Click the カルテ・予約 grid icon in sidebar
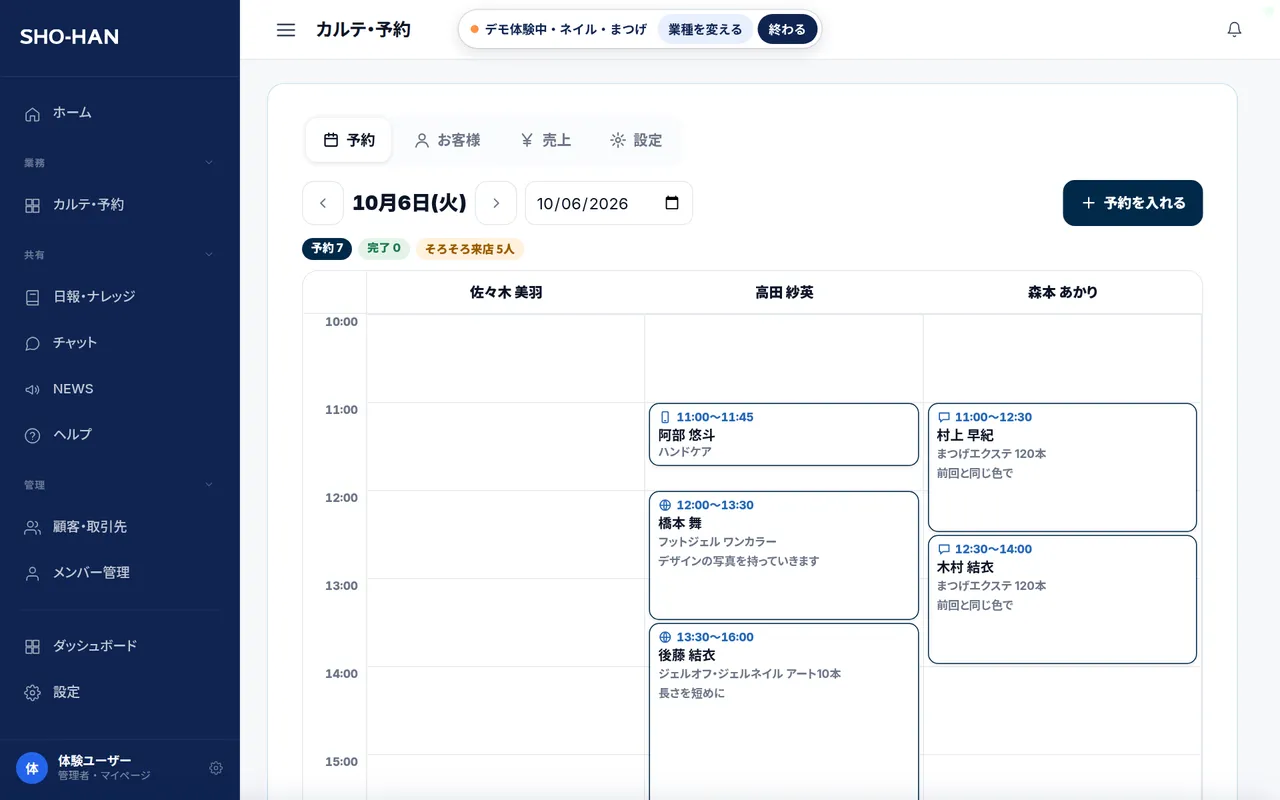This screenshot has height=800, width=1280. pyautogui.click(x=32, y=205)
